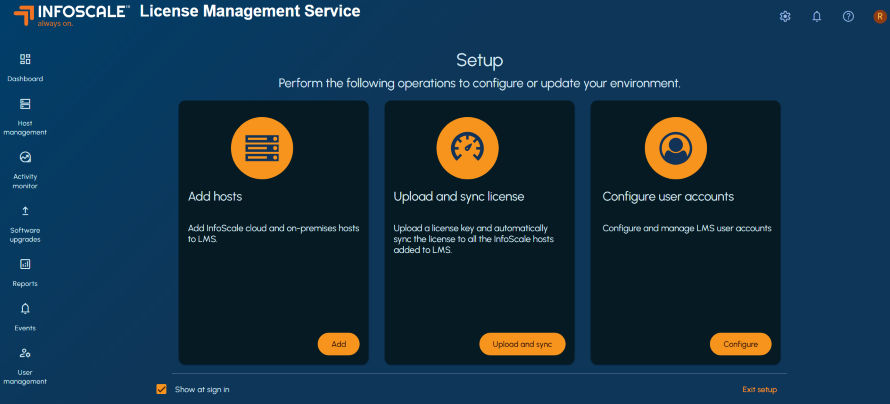Click the Configure user accounts person icon
Image resolution: width=890 pixels, height=404 pixels.
[675, 148]
